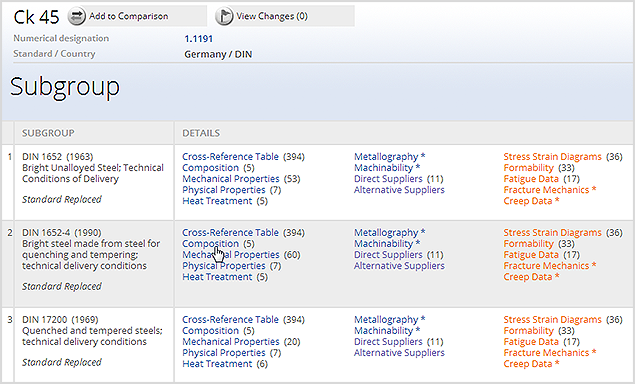Image resolution: width=635 pixels, height=384 pixels.
Task: Open Formability in DIN 17200 row
Action: pos(528,331)
